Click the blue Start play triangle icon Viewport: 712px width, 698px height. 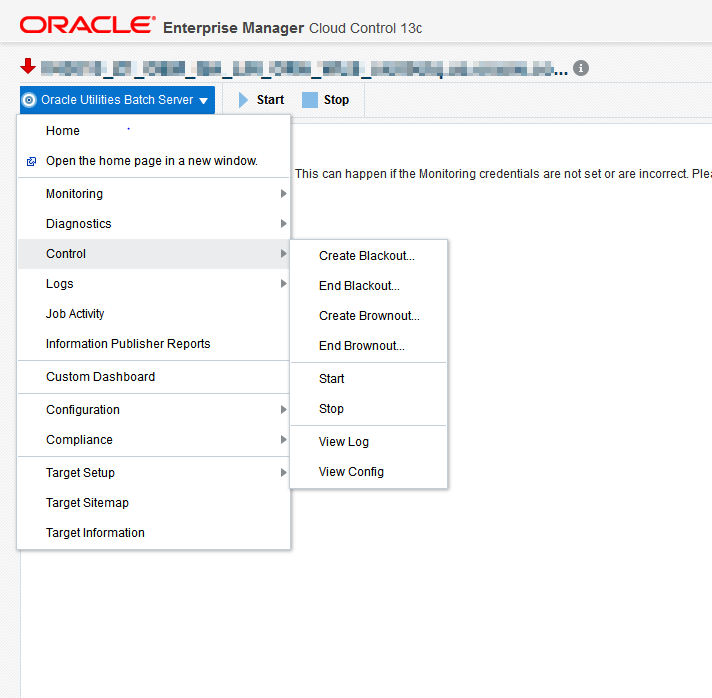(x=243, y=100)
